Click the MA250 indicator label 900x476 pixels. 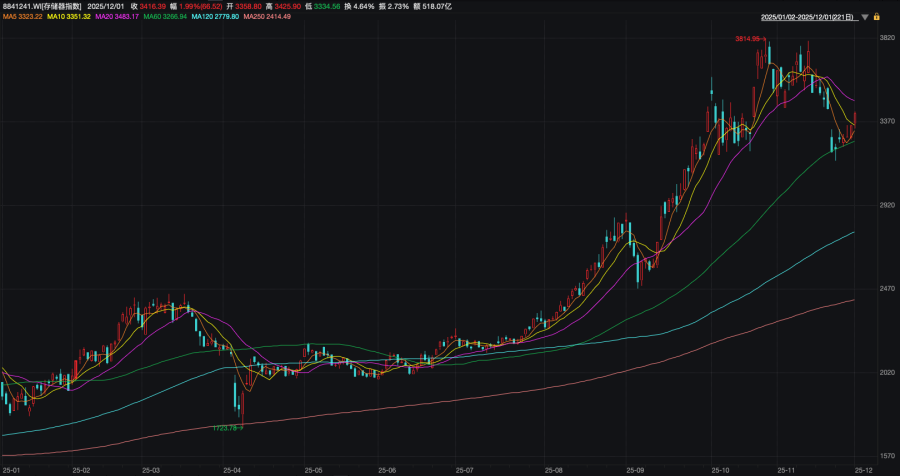coord(266,17)
